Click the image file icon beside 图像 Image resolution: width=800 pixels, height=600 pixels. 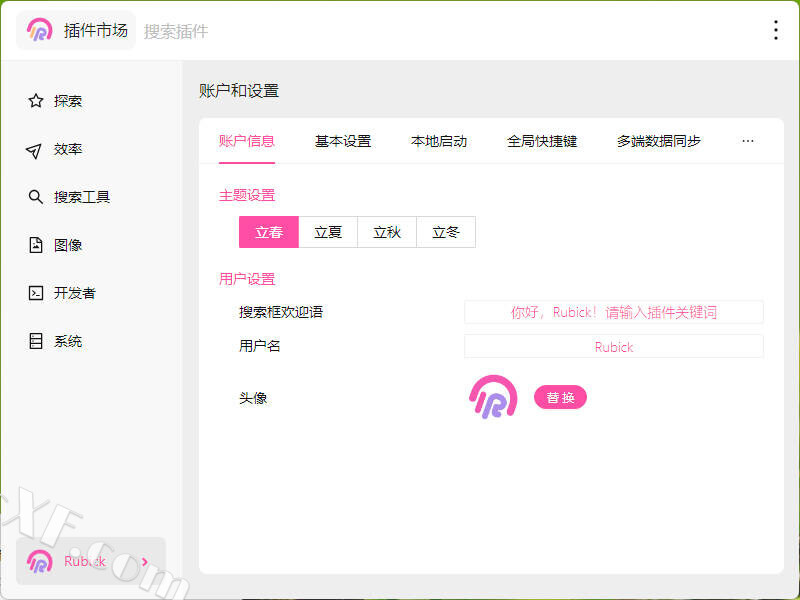pyautogui.click(x=36, y=245)
